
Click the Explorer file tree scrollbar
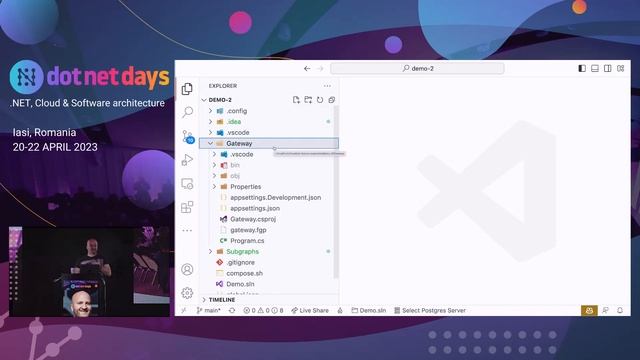[336, 192]
